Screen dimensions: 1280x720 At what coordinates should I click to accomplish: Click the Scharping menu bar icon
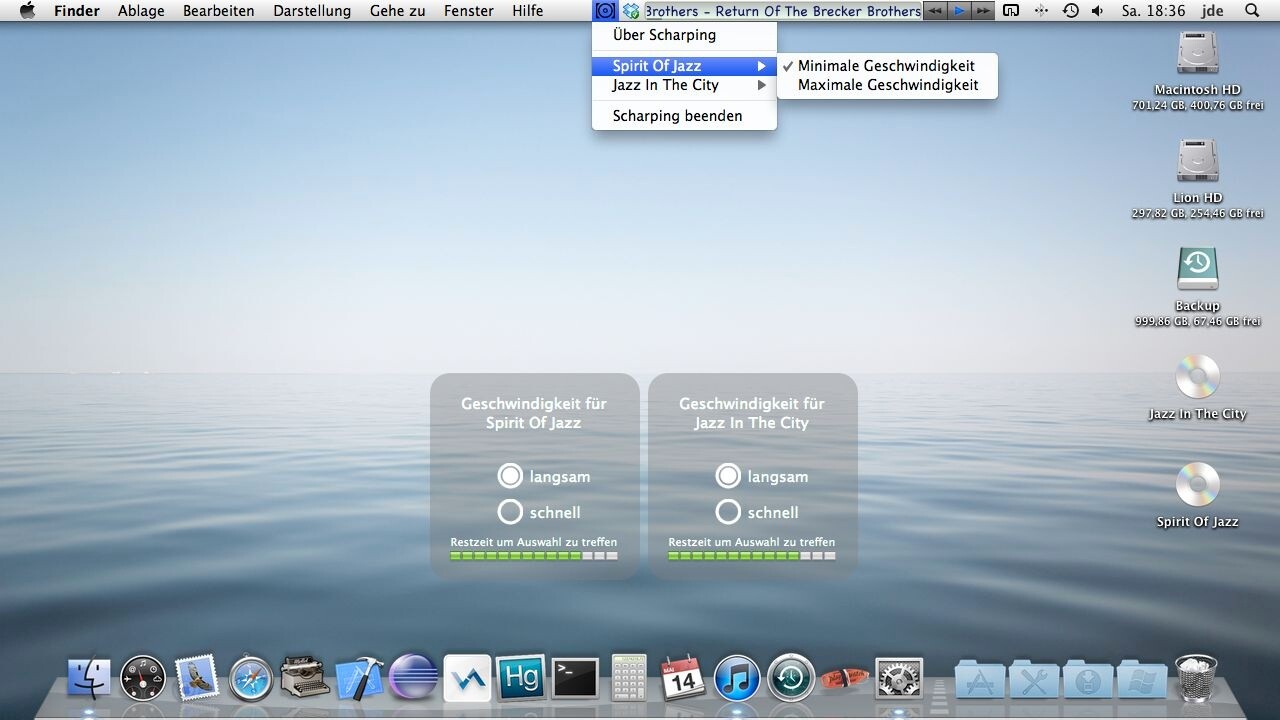coord(604,11)
